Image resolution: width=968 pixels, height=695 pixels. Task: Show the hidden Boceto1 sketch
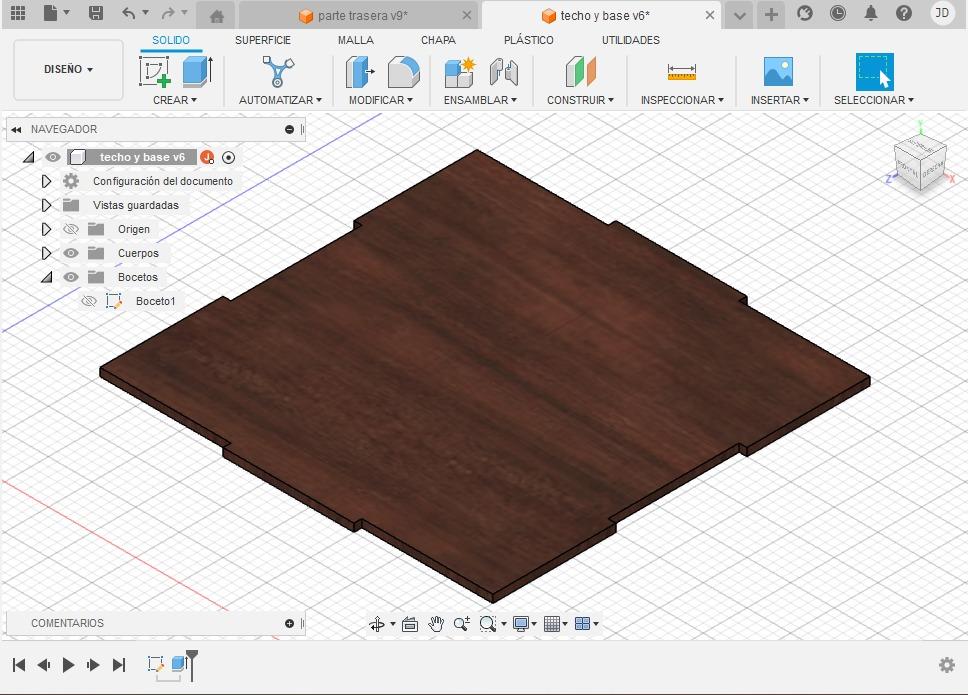(90, 301)
